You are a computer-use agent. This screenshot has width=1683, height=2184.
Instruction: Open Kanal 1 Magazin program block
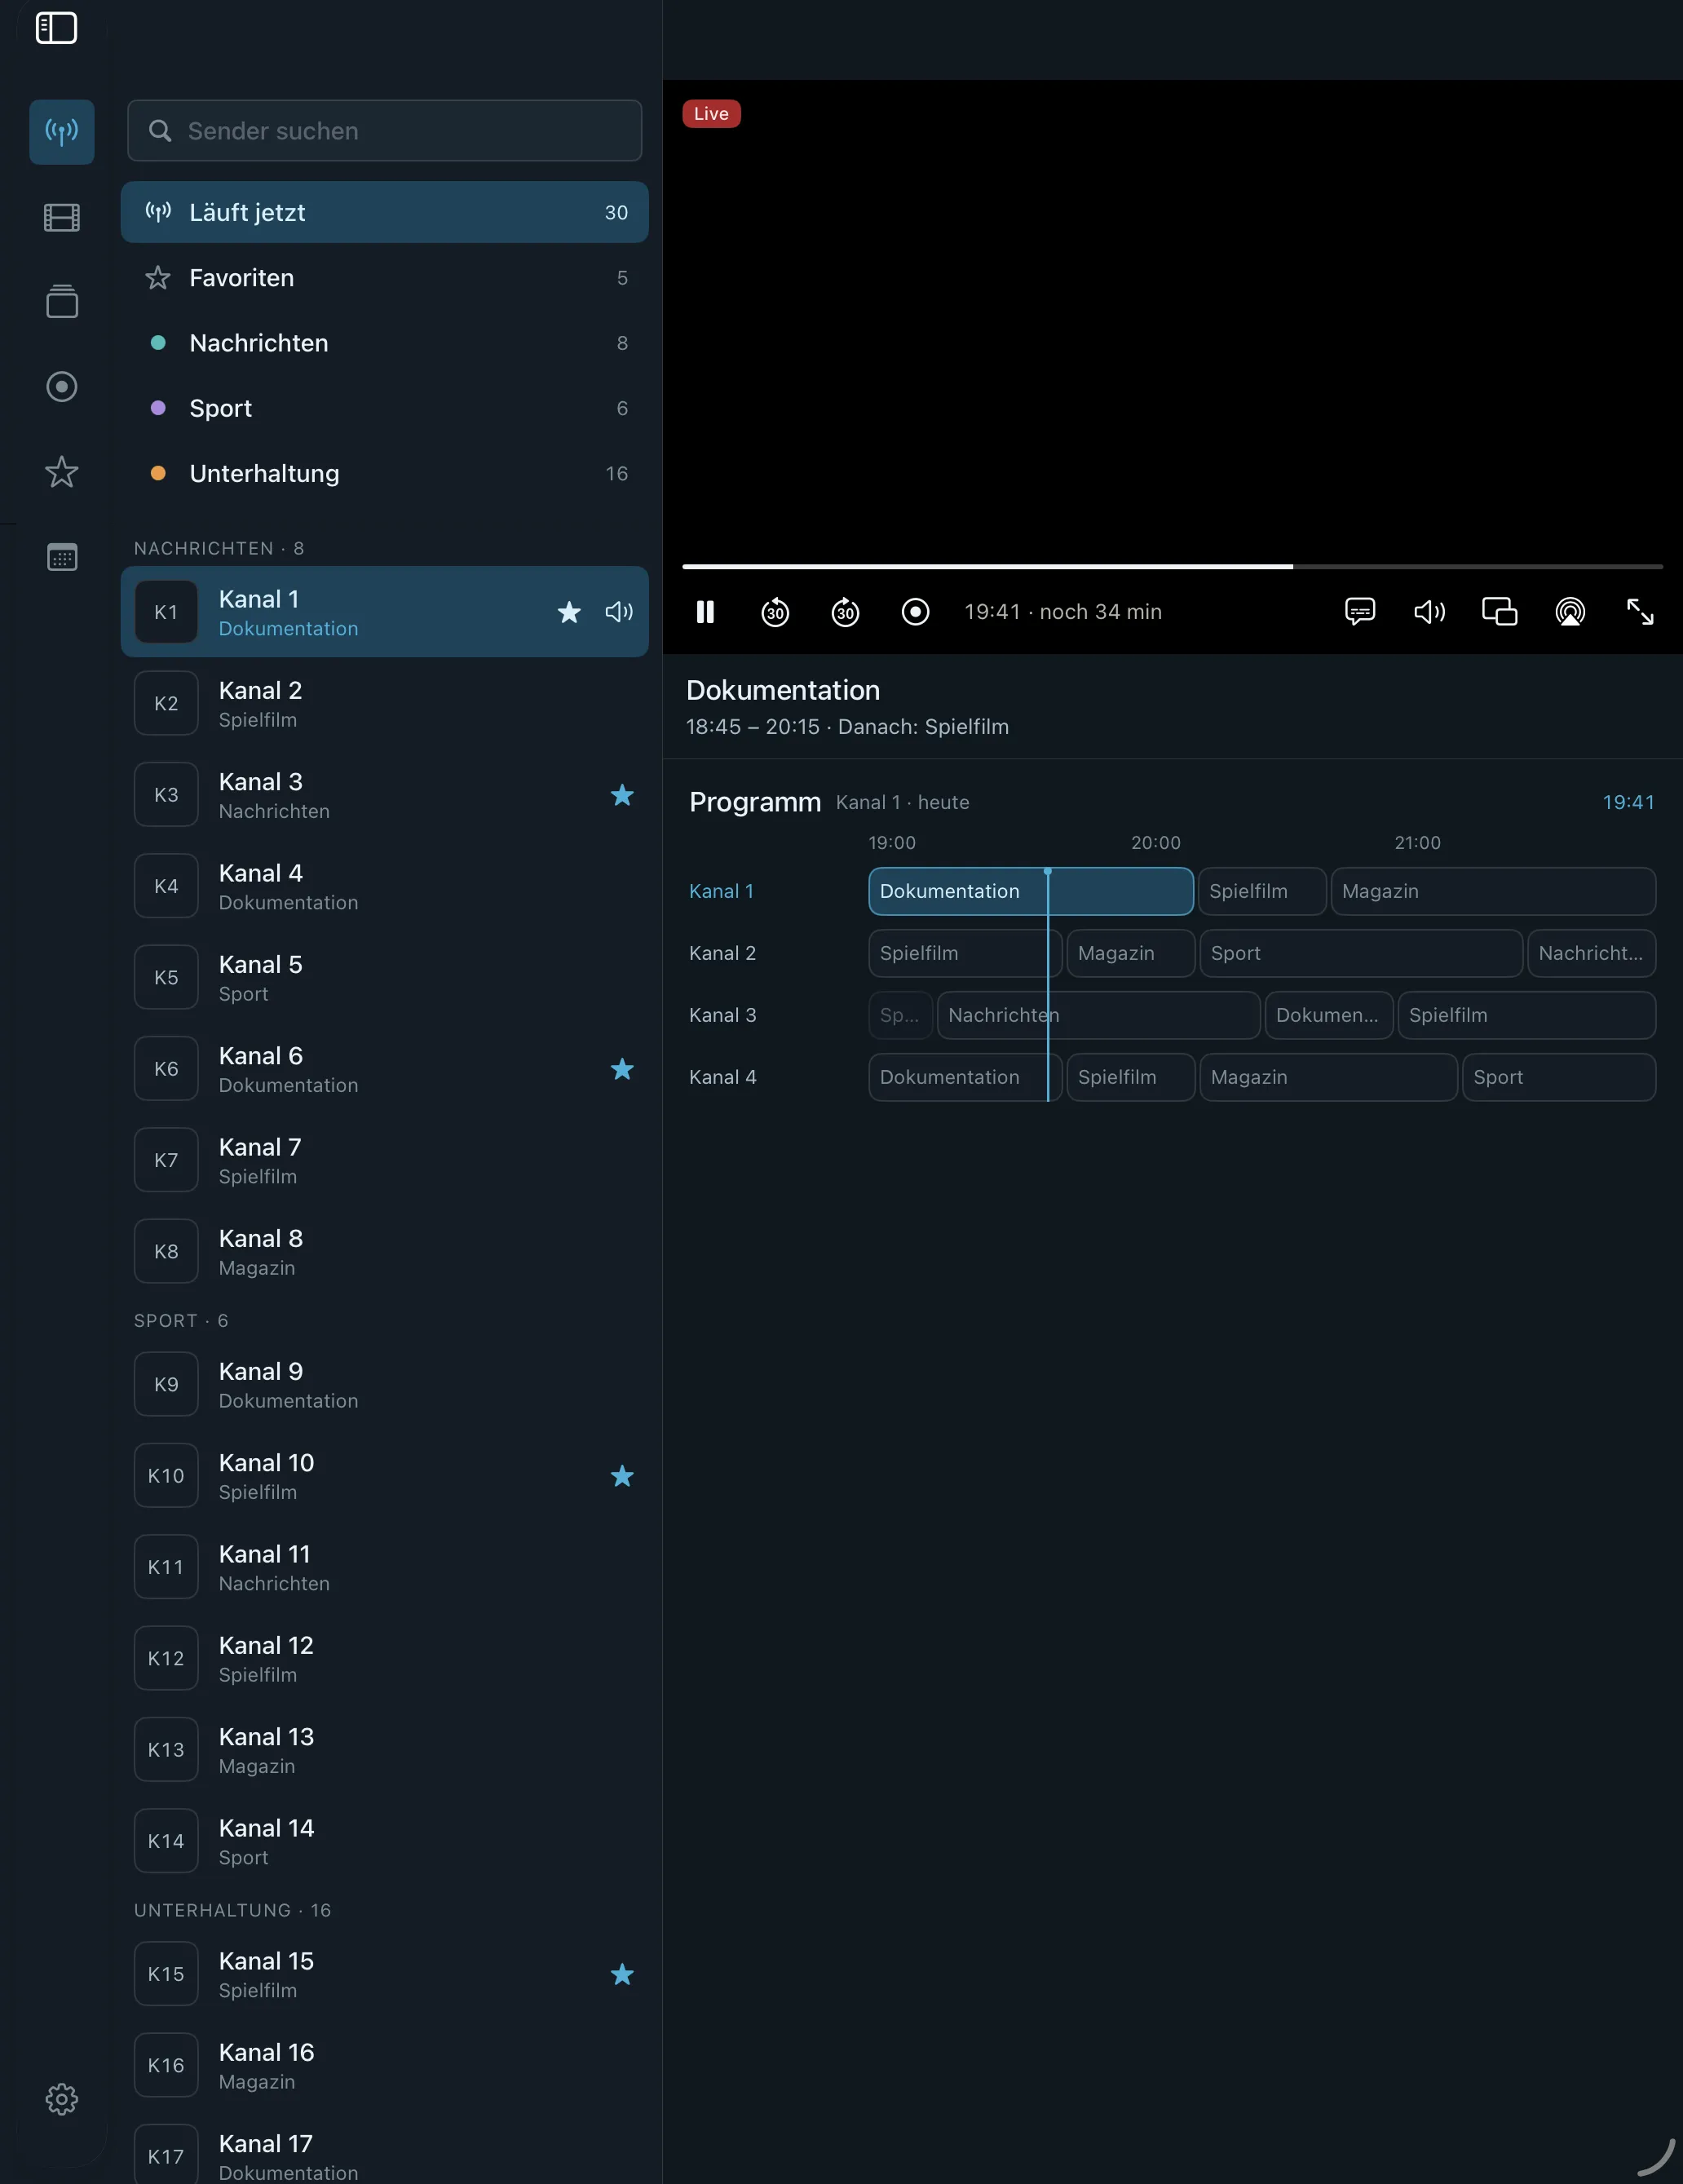click(x=1493, y=891)
